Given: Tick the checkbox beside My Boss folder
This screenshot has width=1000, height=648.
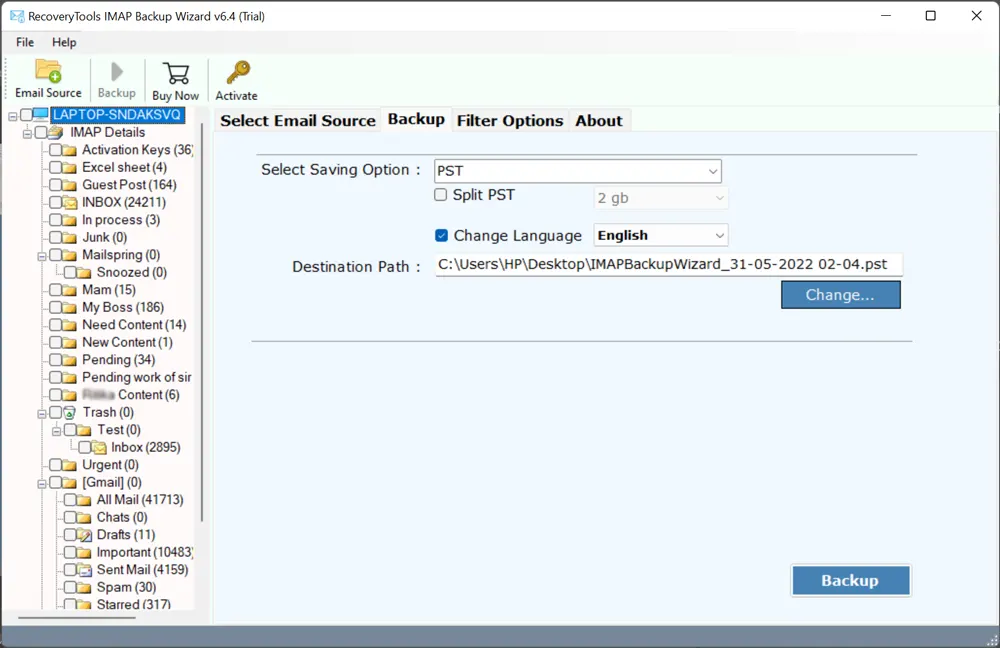Looking at the screenshot, I should 55,307.
